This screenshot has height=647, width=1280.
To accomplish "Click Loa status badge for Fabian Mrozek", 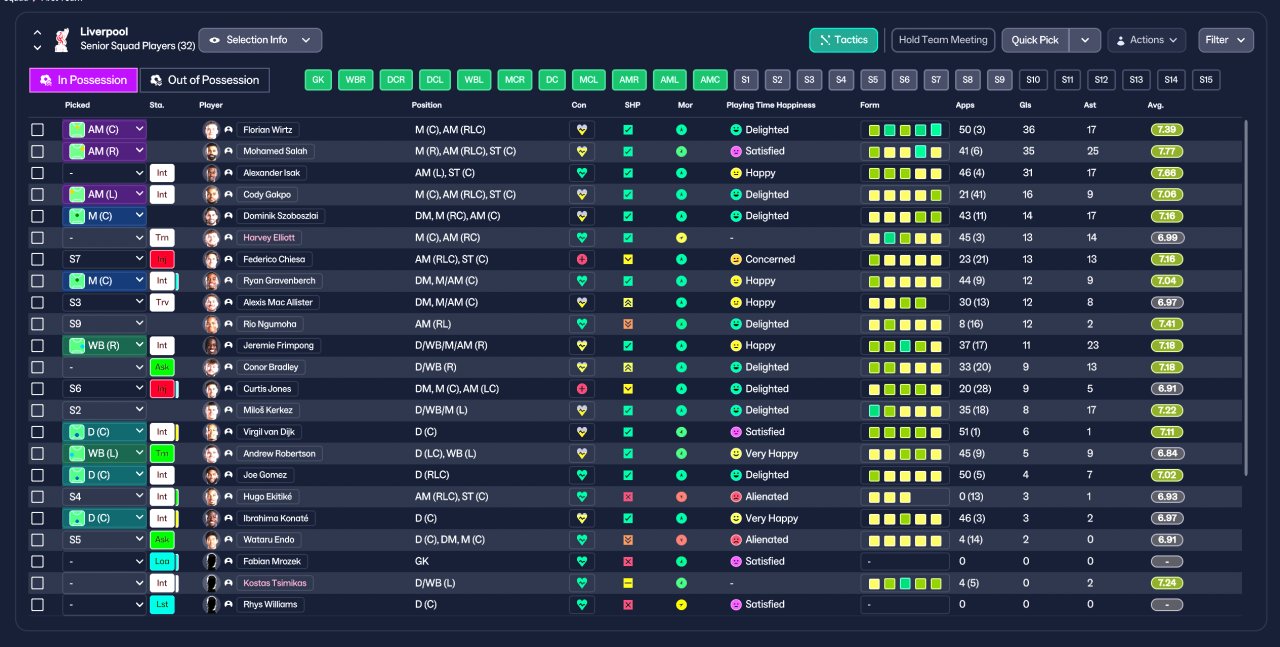I will [x=162, y=562].
